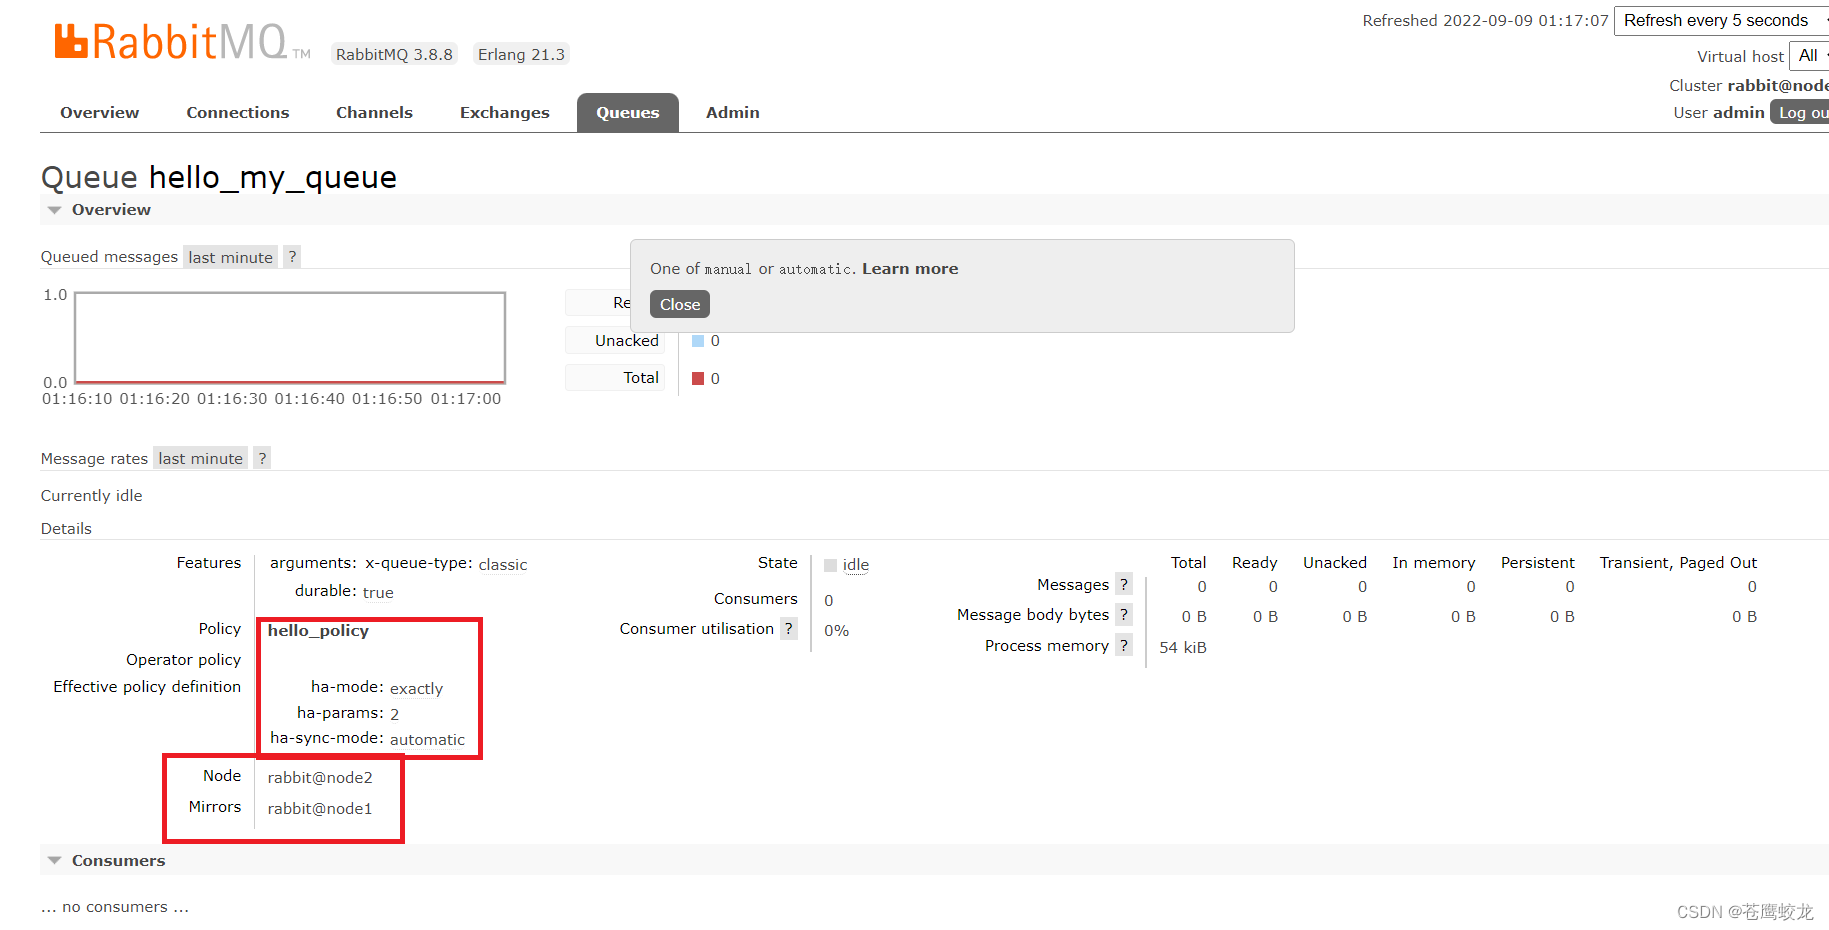The height and width of the screenshot is (930, 1829).
Task: Log out of admin user
Action: point(1800,113)
